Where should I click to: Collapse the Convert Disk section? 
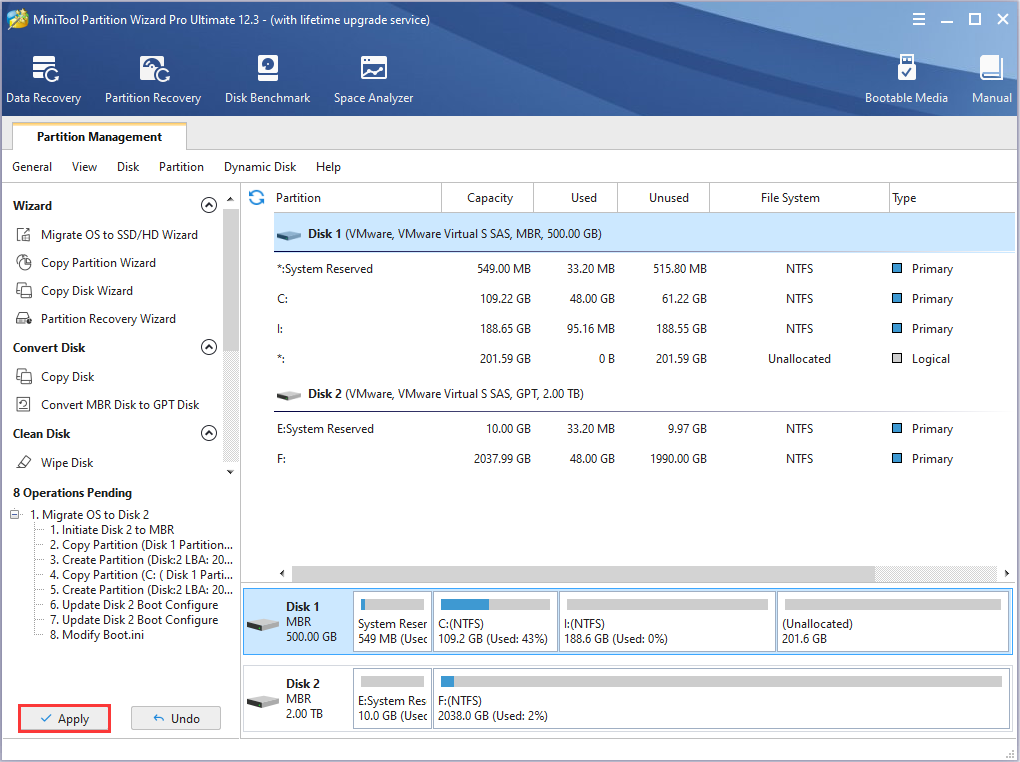(209, 347)
